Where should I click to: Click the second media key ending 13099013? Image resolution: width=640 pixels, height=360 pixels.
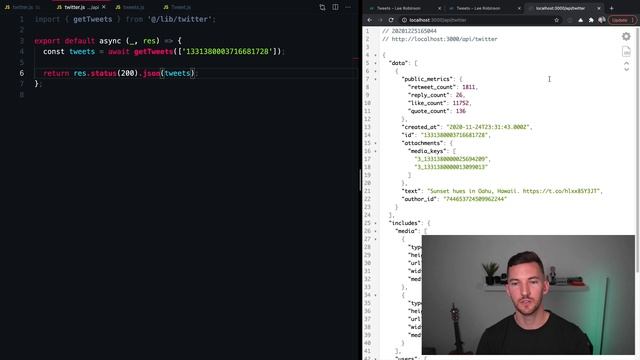[x=451, y=167]
